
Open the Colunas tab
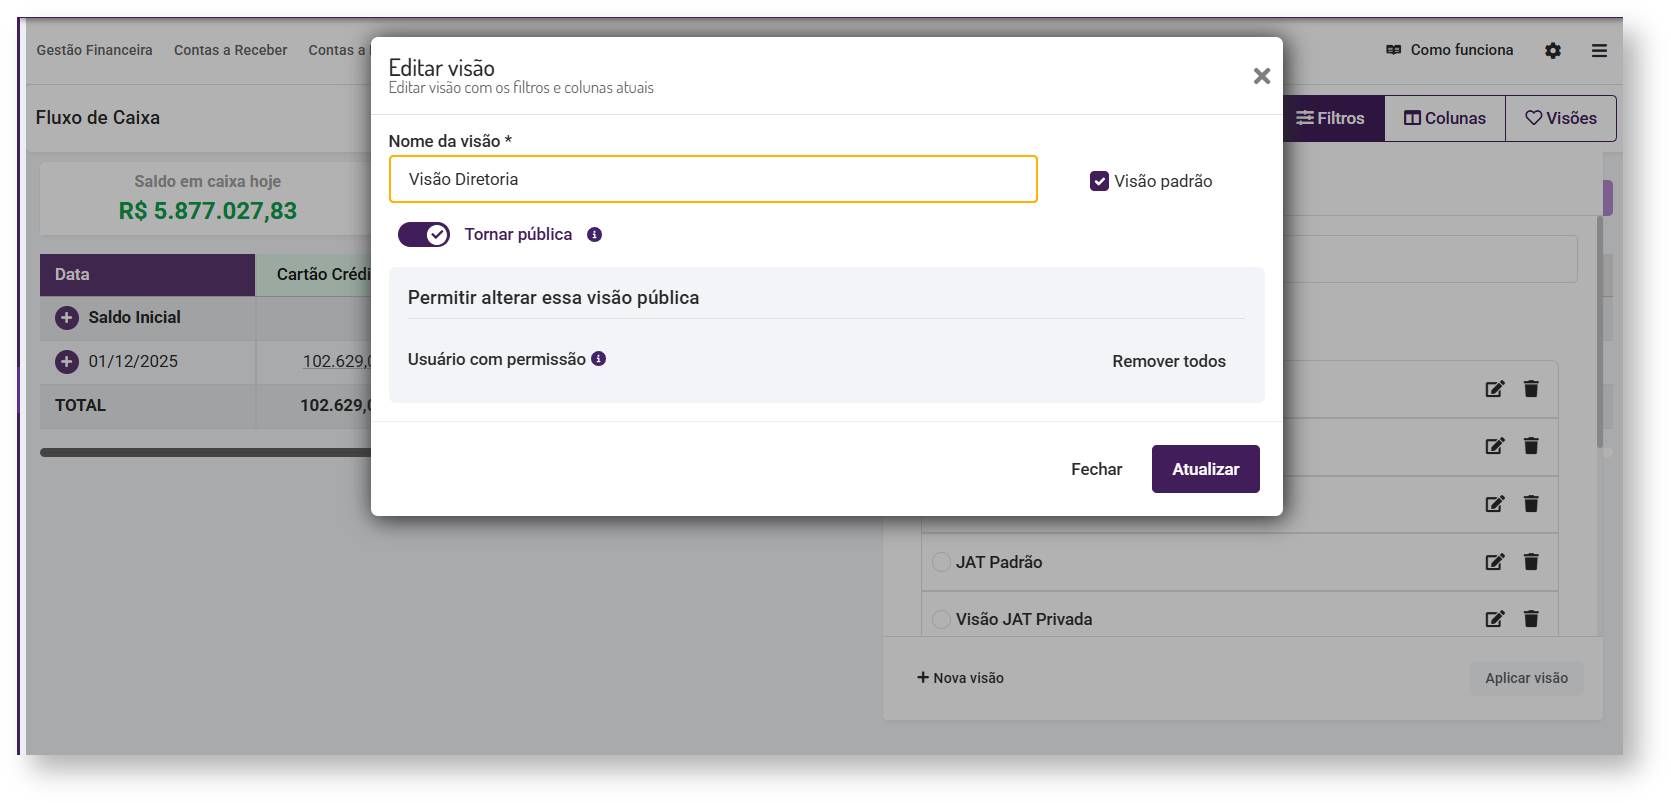point(1444,118)
